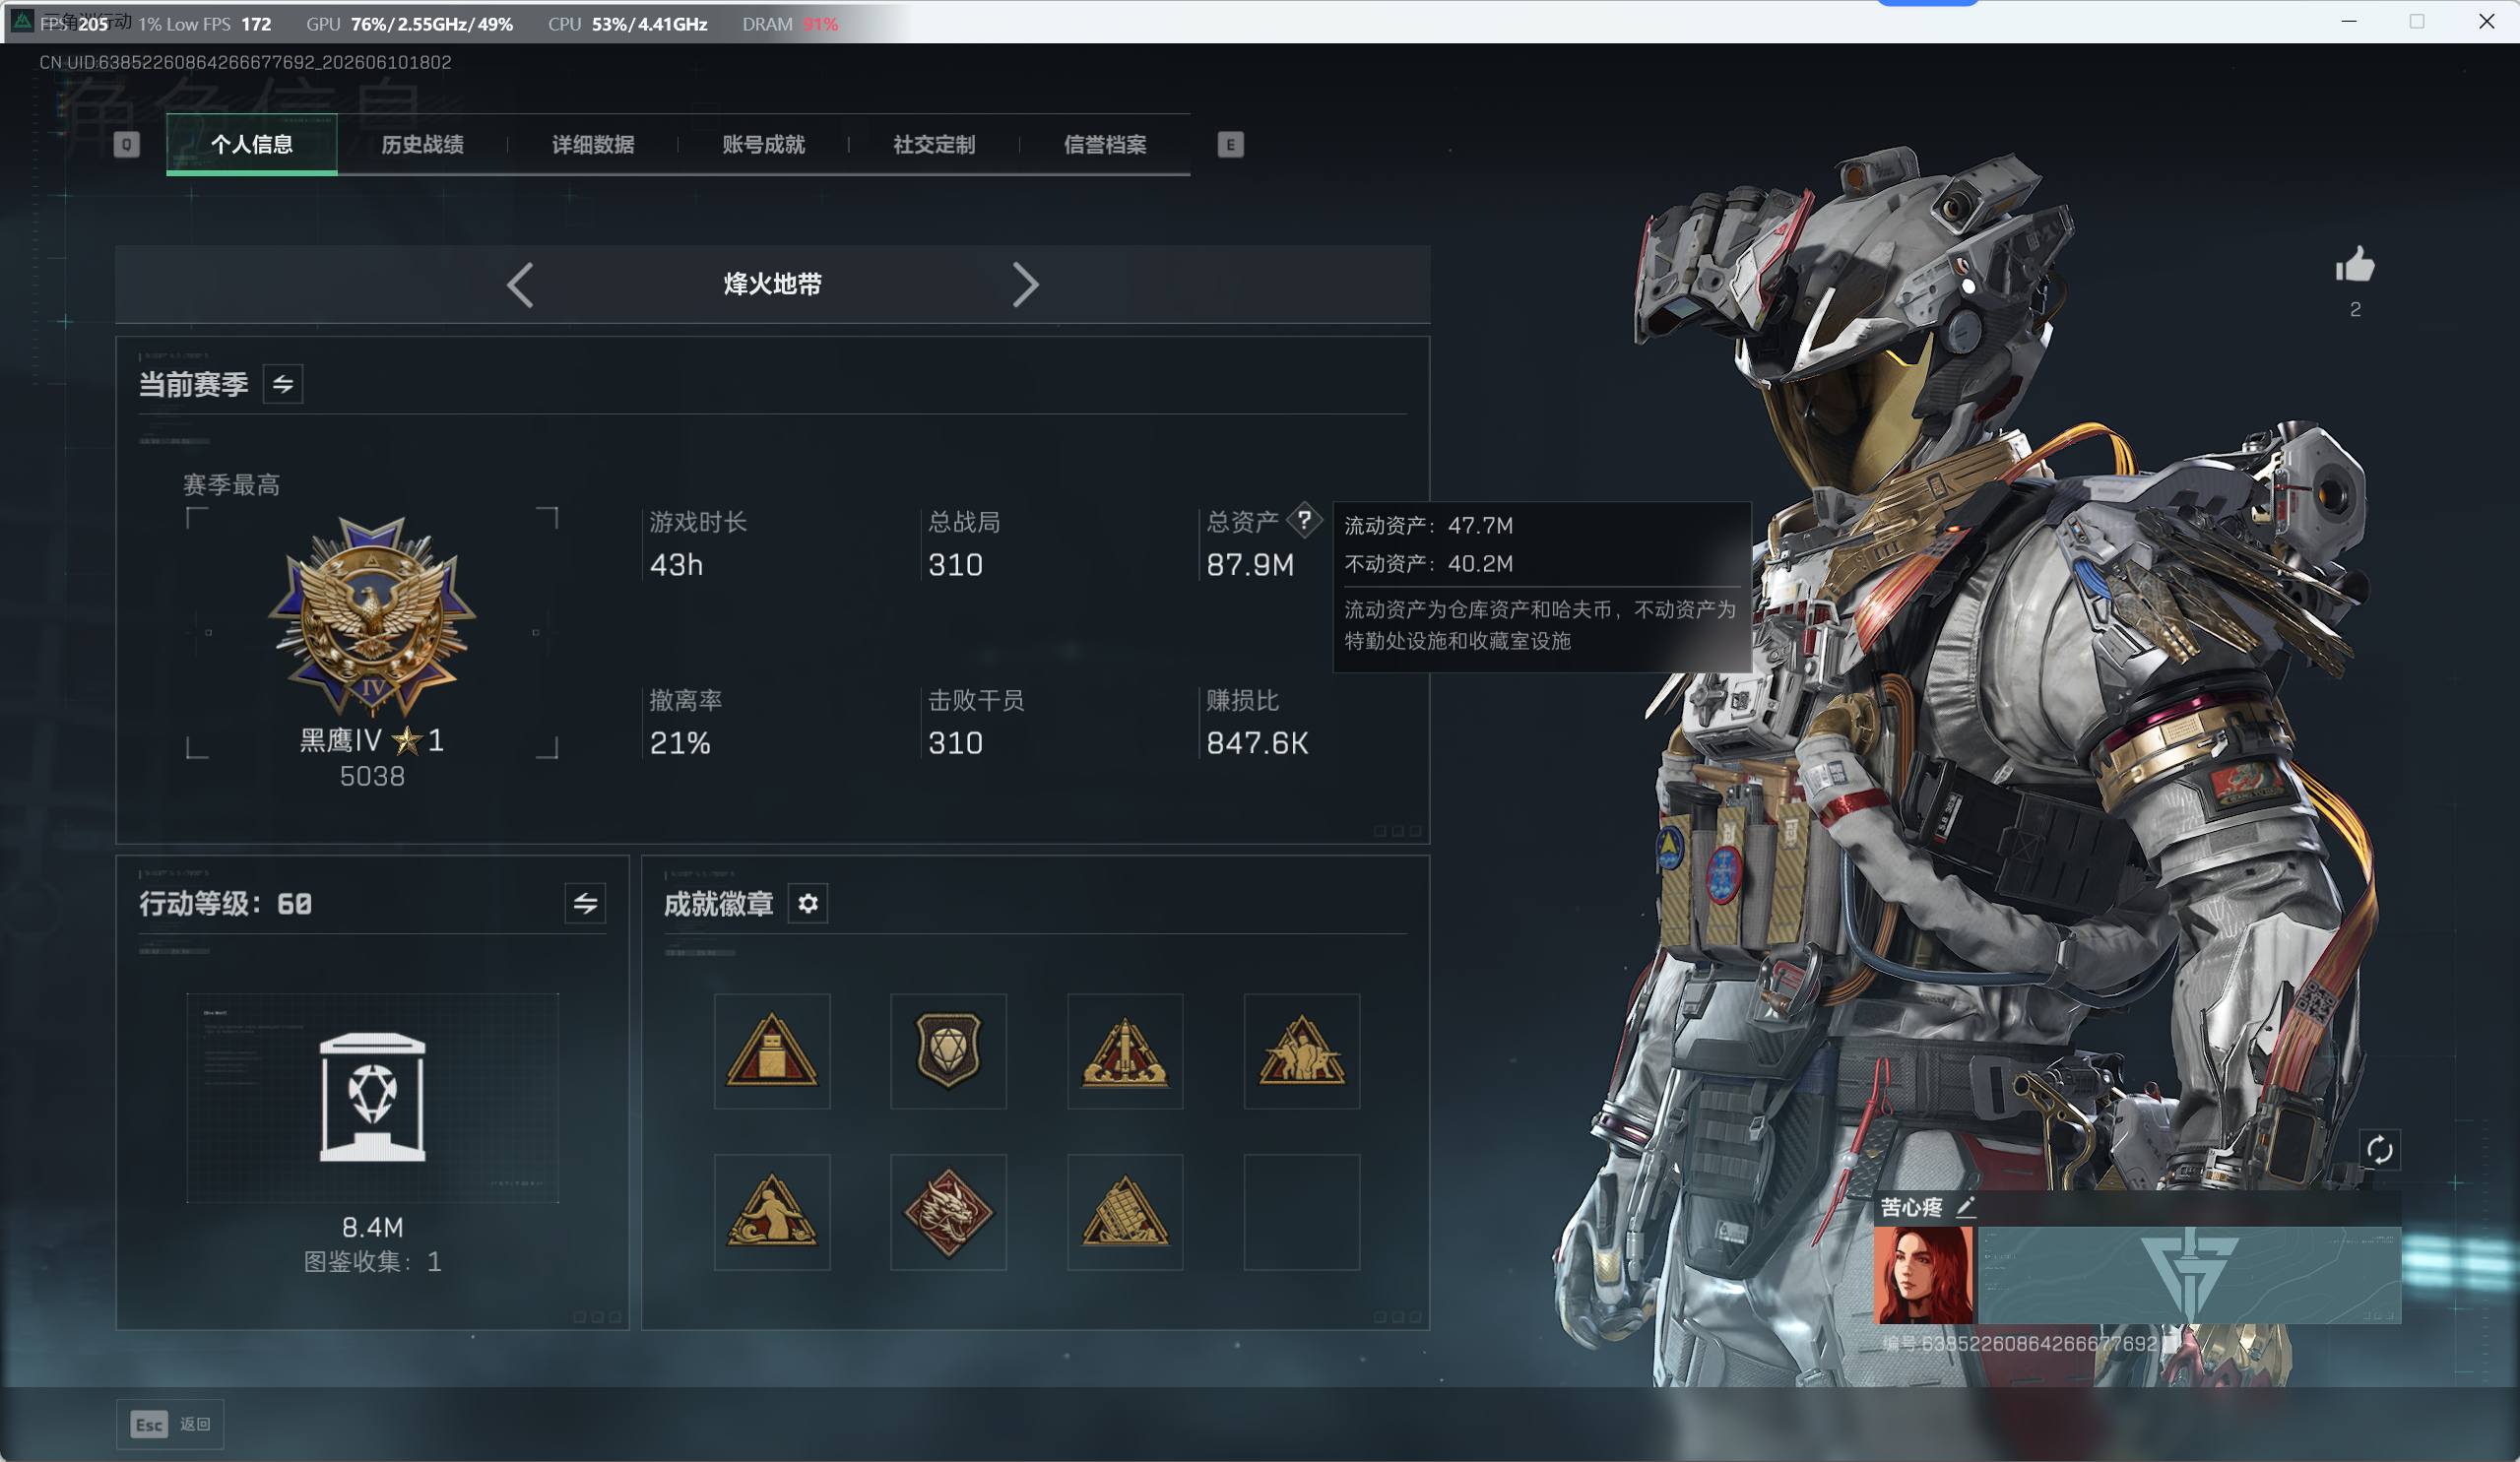Click the 图鉴收集: 1 text
Screen dimensions: 2520x1462
(x=372, y=1262)
